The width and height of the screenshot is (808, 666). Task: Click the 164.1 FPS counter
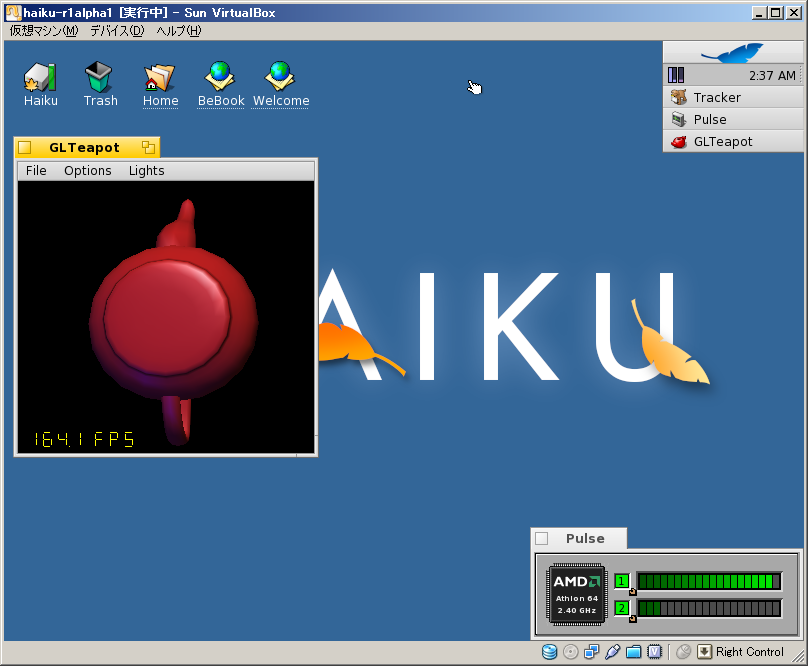coord(84,439)
